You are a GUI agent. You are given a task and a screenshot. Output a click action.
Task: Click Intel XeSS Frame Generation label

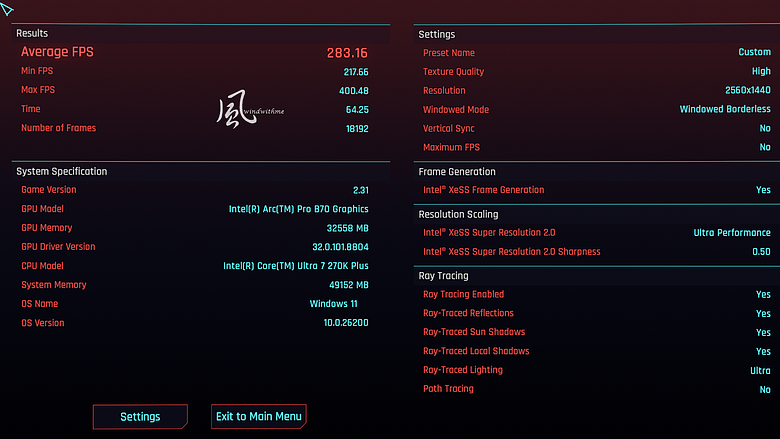point(484,190)
